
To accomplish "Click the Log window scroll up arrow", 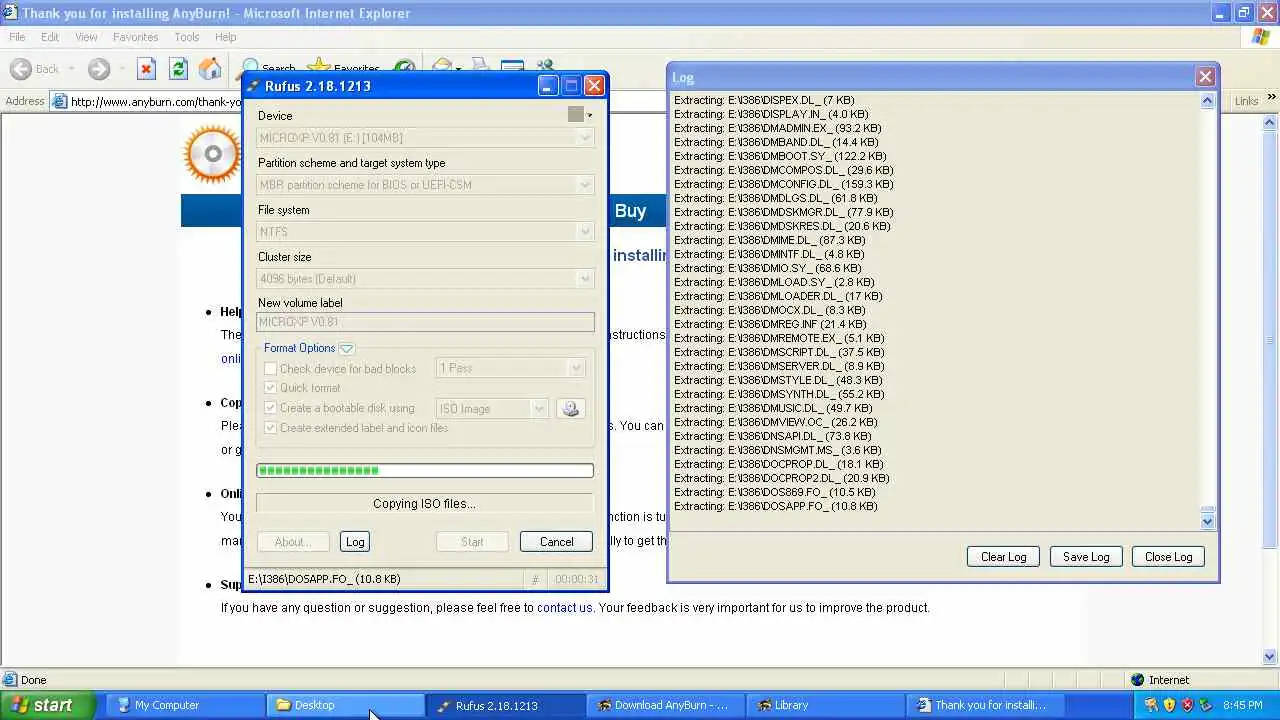I will (x=1207, y=101).
